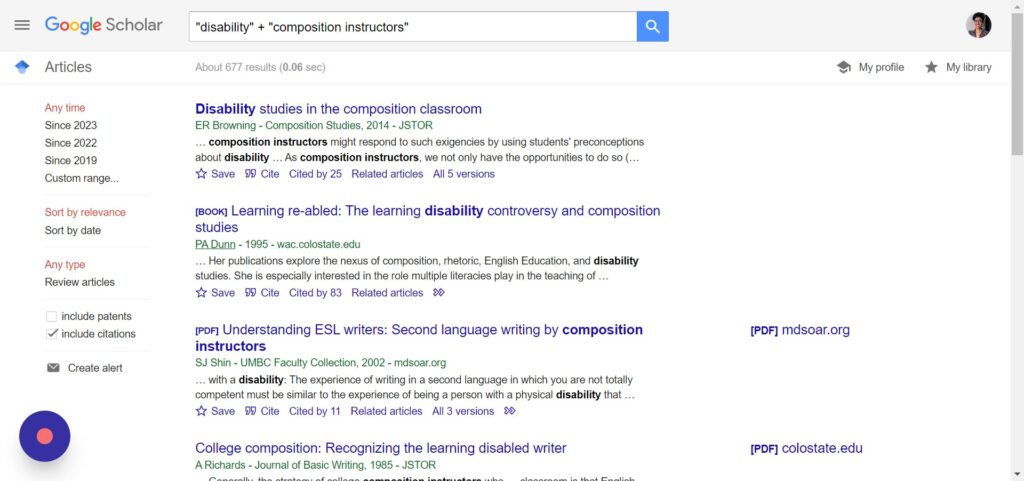Filter to Review articles
This screenshot has height=481, width=1024.
coord(80,282)
